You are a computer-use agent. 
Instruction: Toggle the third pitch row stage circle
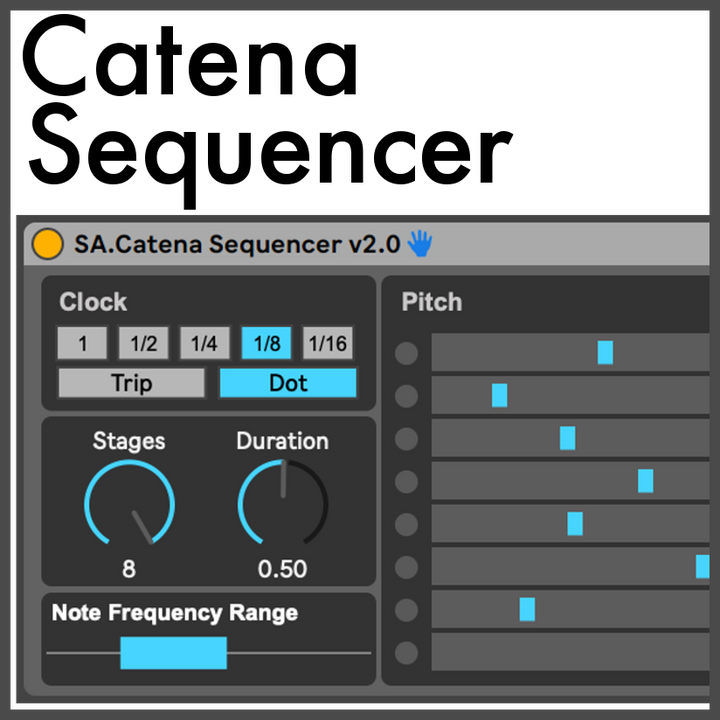(x=406, y=439)
